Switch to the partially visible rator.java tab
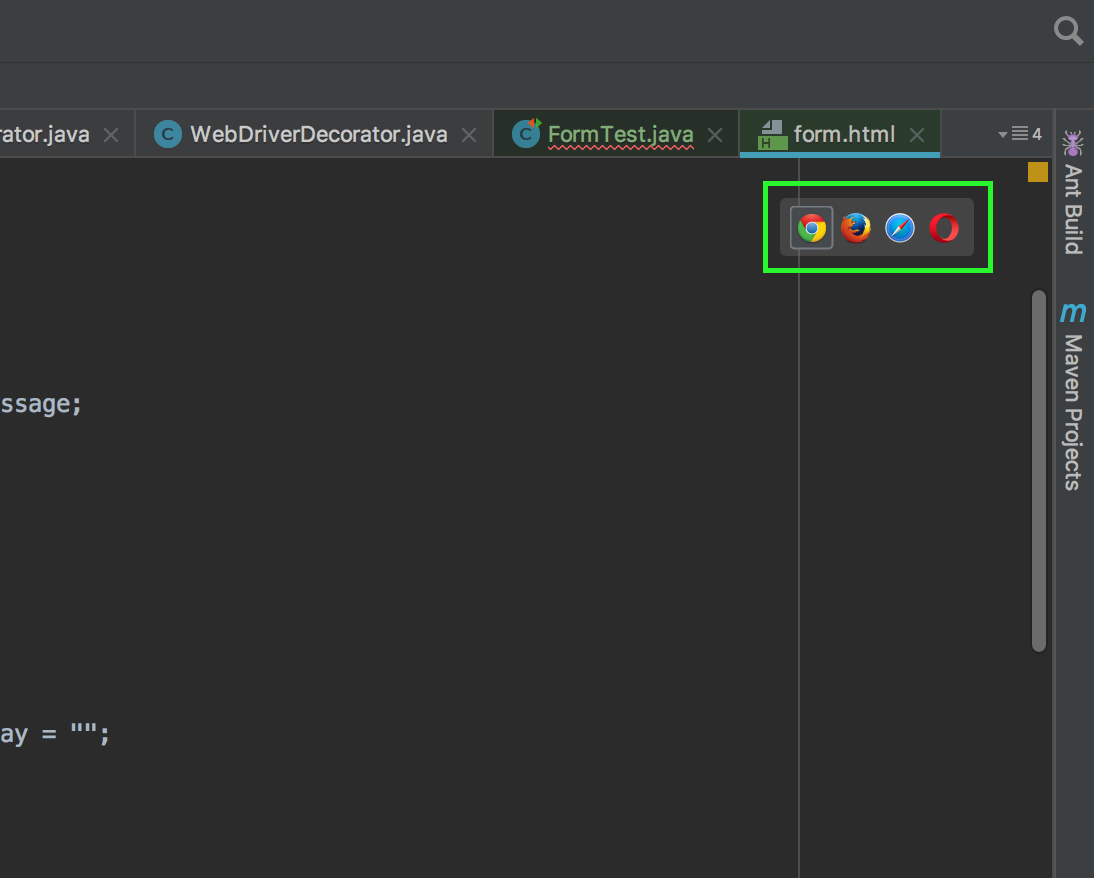Screen dimensions: 1094x878 (45, 134)
